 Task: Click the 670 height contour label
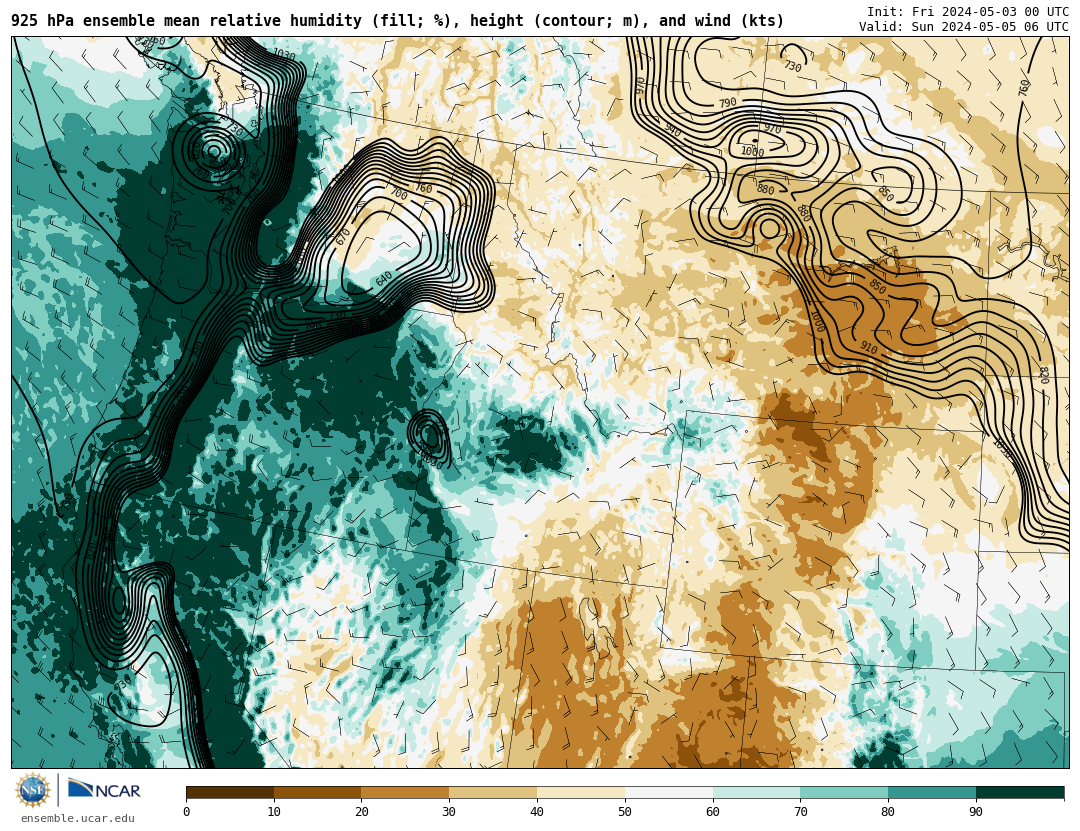coord(343,237)
